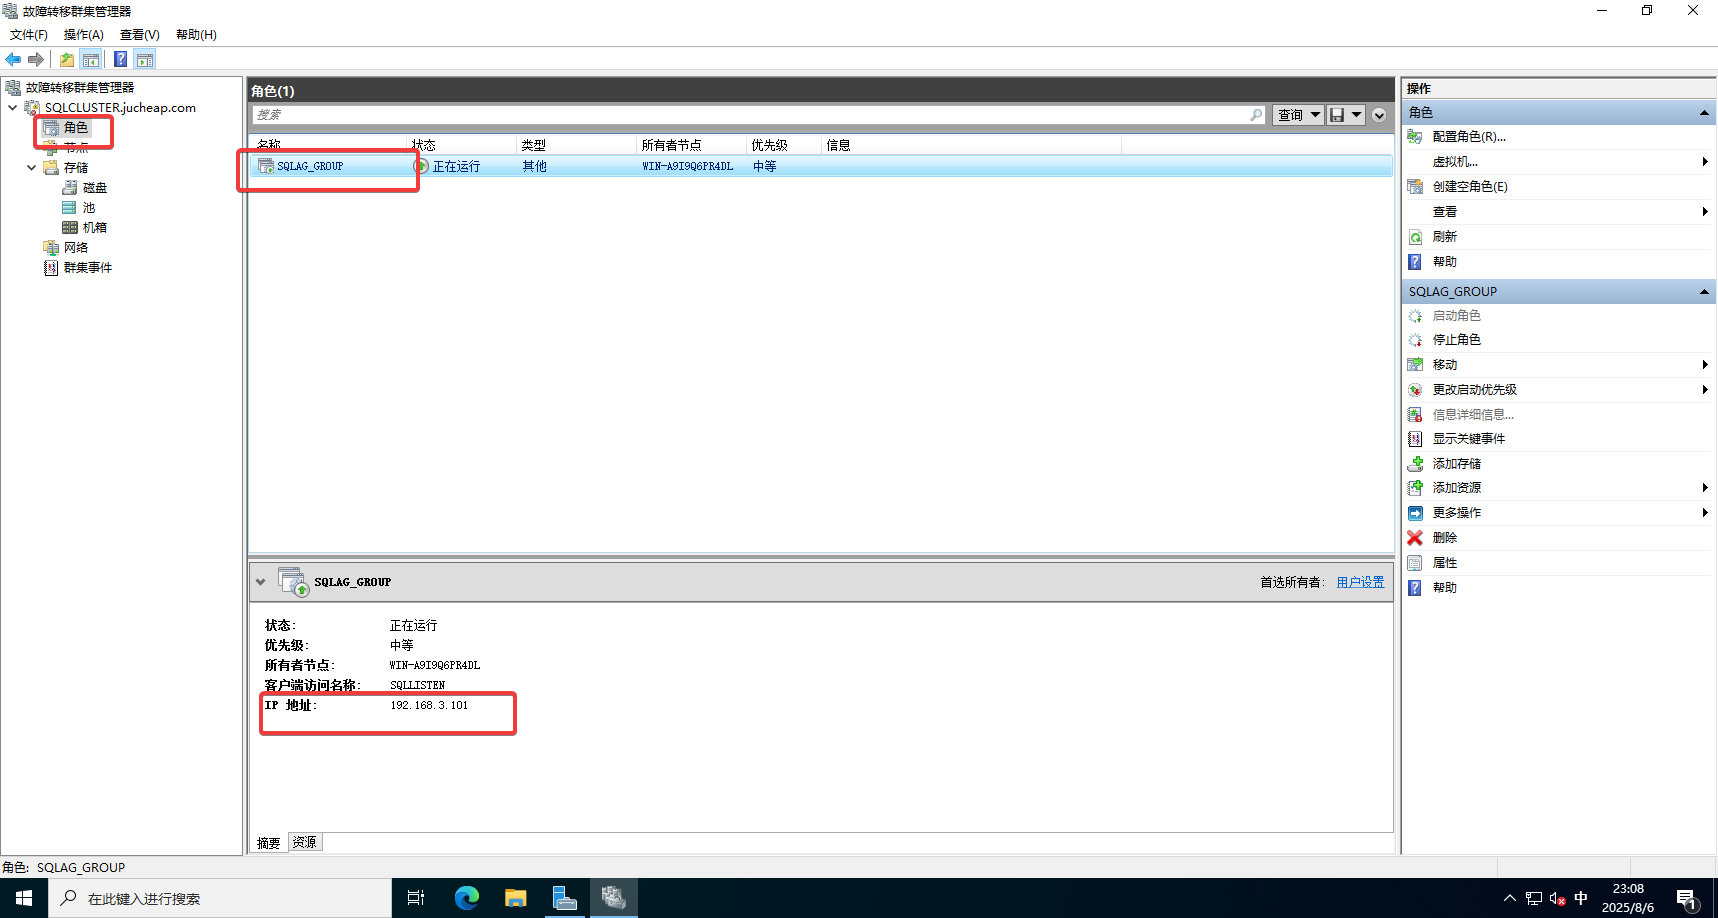The height and width of the screenshot is (918, 1718).
Task: Open Task View on the taskbar
Action: pos(416,898)
